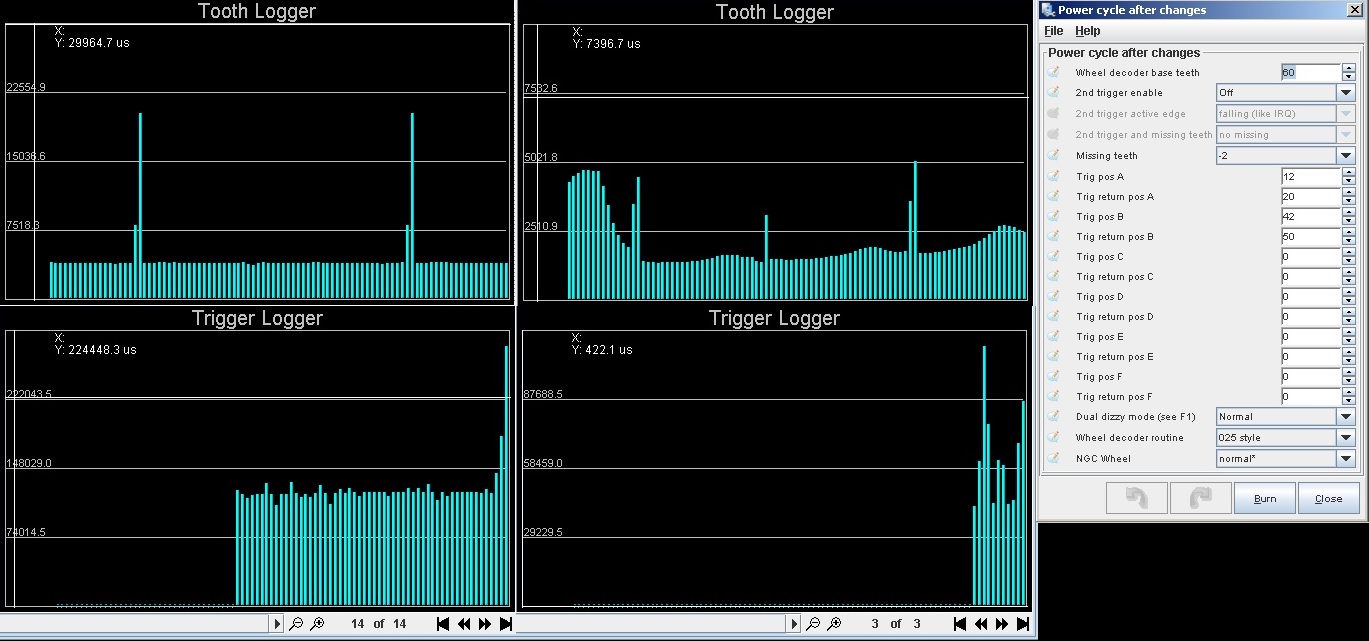
Task: Click the pencil icon beside Missing teeth
Action: tap(1053, 155)
